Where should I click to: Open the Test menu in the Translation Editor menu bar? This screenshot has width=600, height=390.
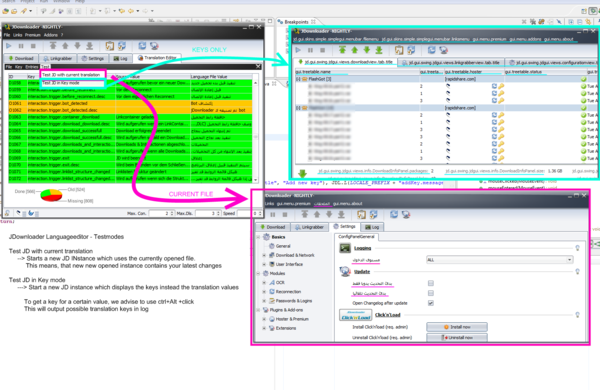pos(45,67)
